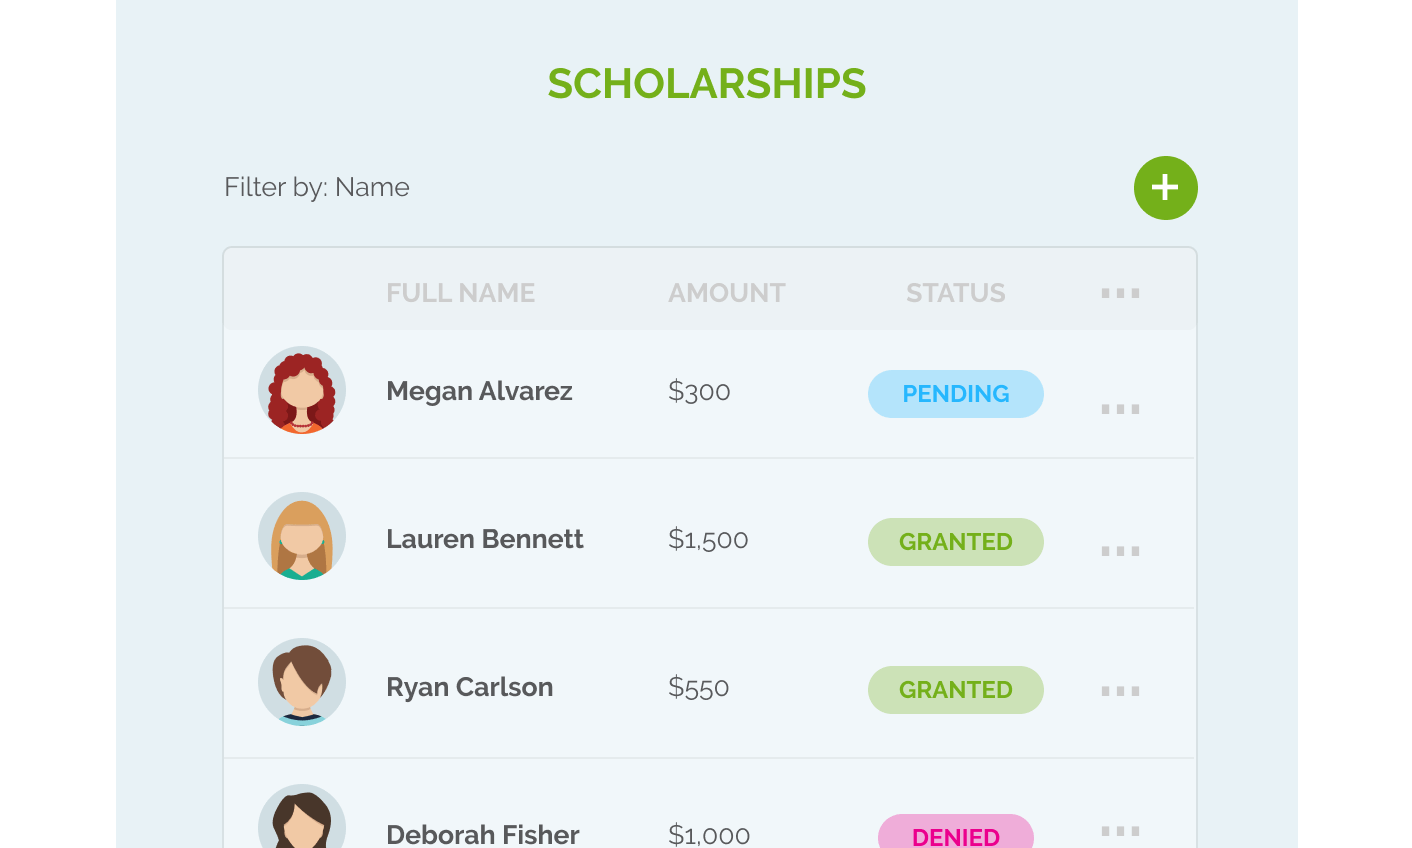Sort by the AMOUNT column header
This screenshot has width=1412, height=848.
tap(726, 293)
